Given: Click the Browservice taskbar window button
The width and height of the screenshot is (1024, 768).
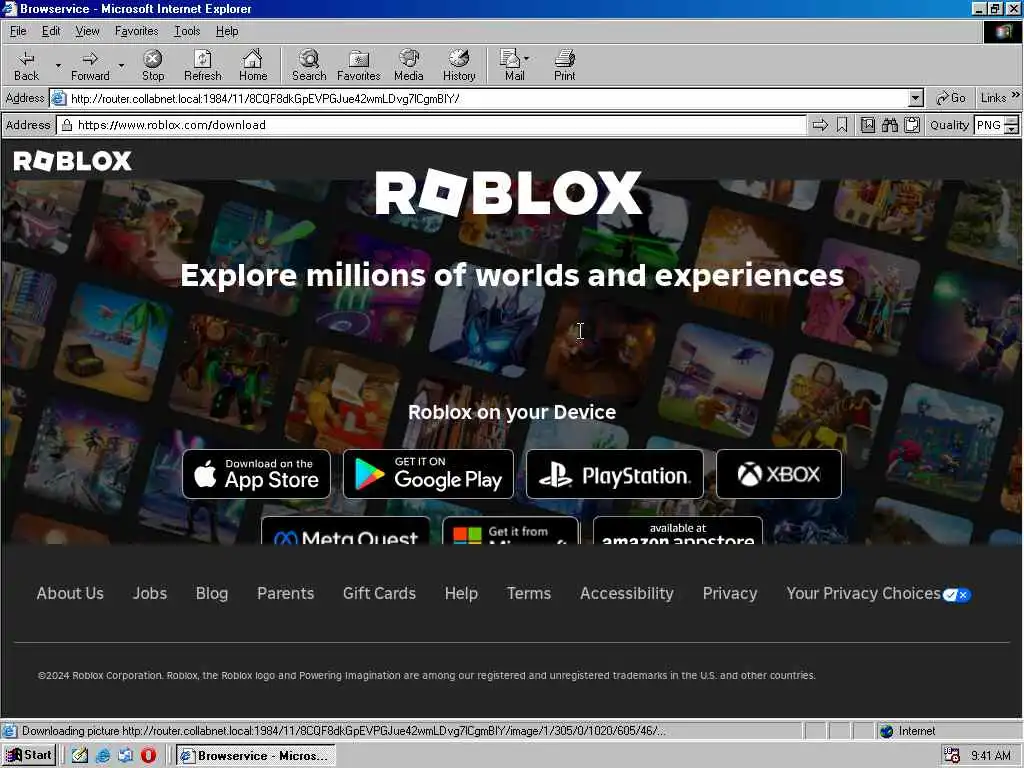Looking at the screenshot, I should click(255, 756).
